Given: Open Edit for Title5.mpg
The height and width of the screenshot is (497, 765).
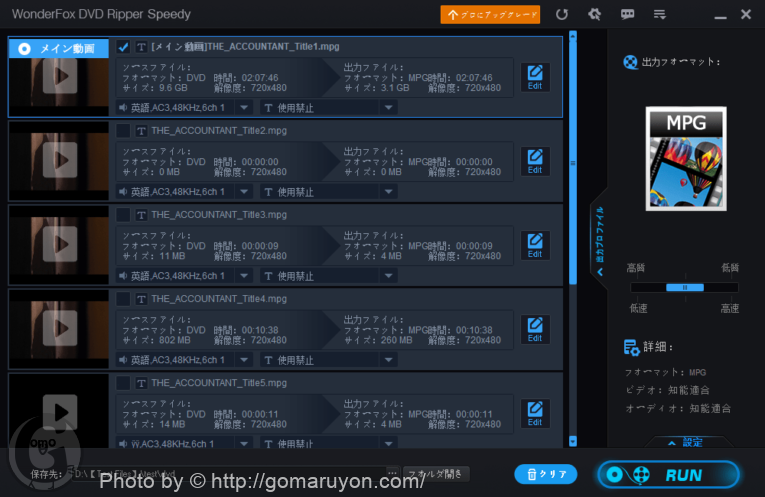Looking at the screenshot, I should (535, 414).
